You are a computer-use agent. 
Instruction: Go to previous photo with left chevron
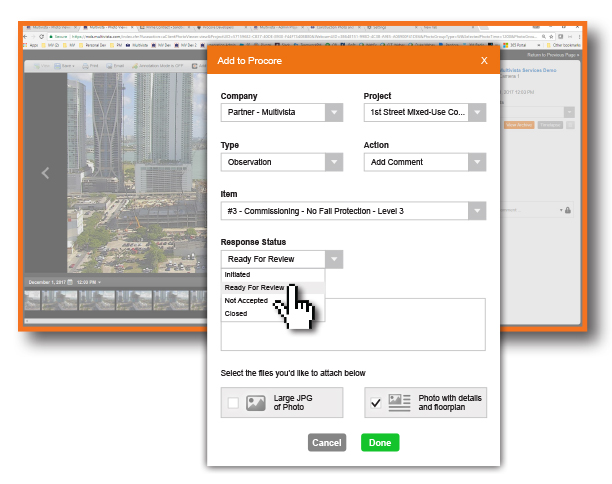tap(45, 173)
